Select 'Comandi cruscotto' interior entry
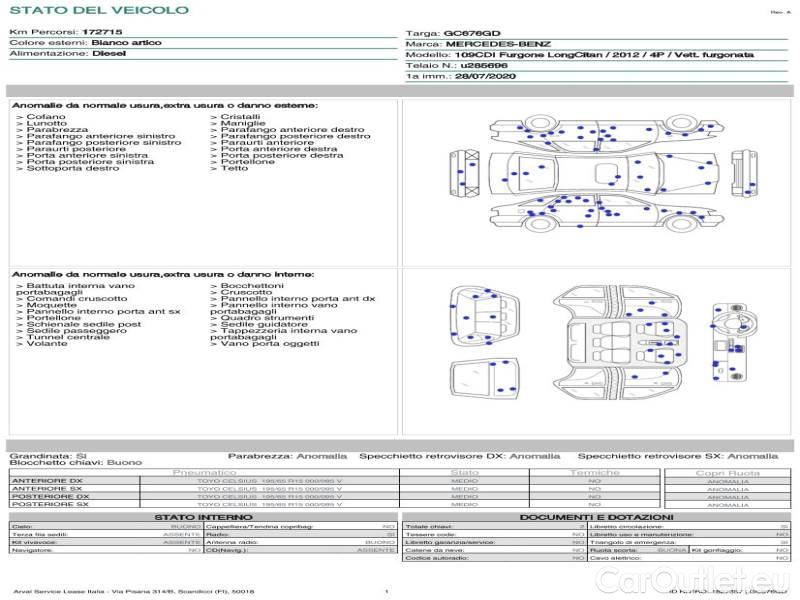The height and width of the screenshot is (600, 800). pyautogui.click(x=72, y=298)
